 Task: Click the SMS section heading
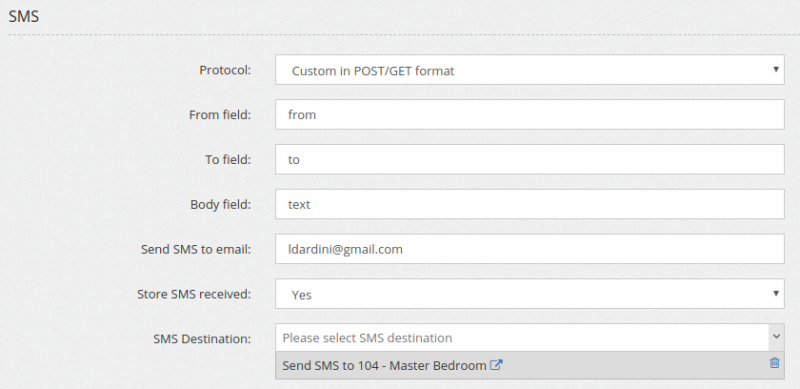click(23, 16)
